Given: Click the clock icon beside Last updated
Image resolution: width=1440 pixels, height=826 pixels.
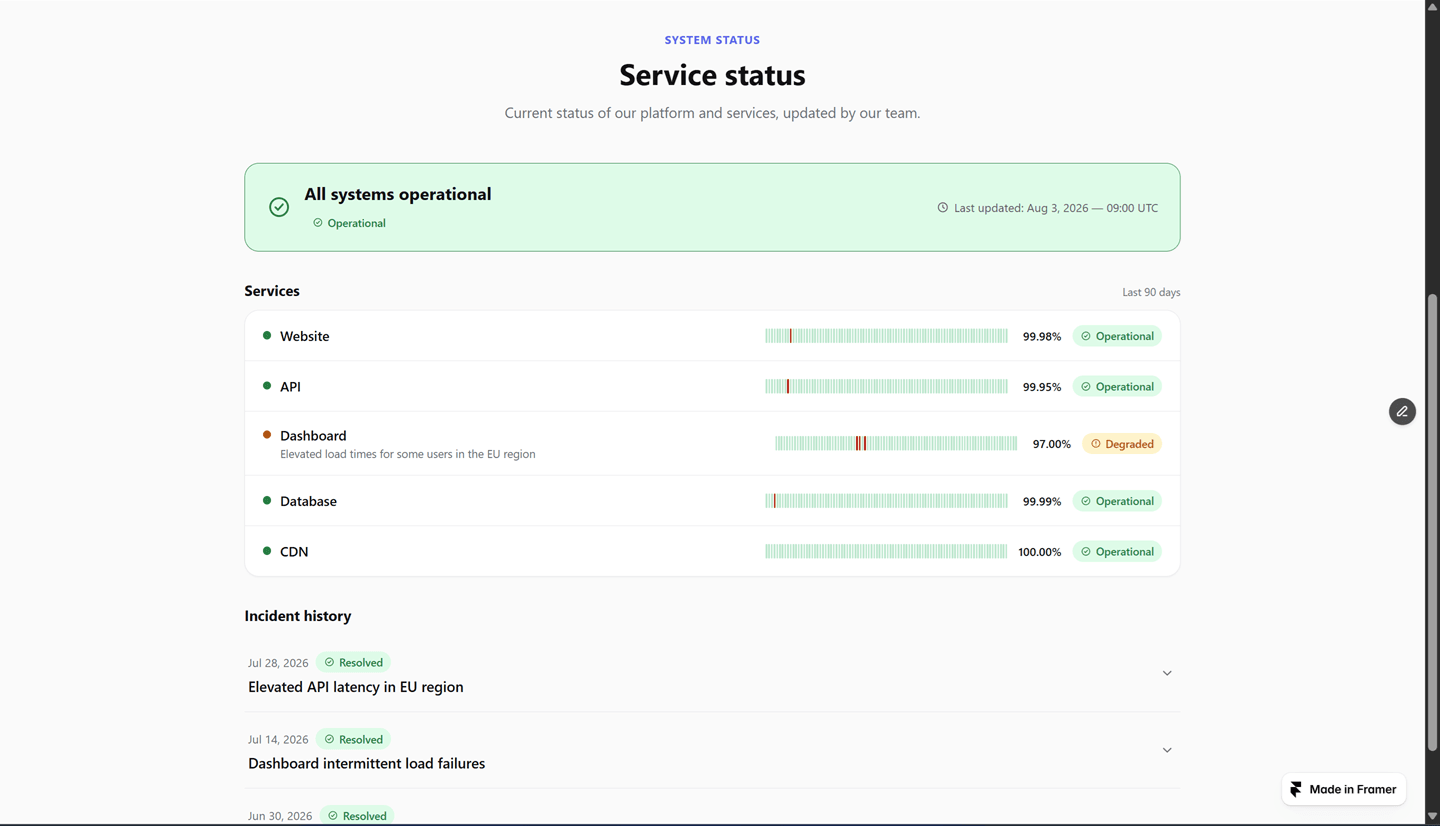Looking at the screenshot, I should pos(942,208).
